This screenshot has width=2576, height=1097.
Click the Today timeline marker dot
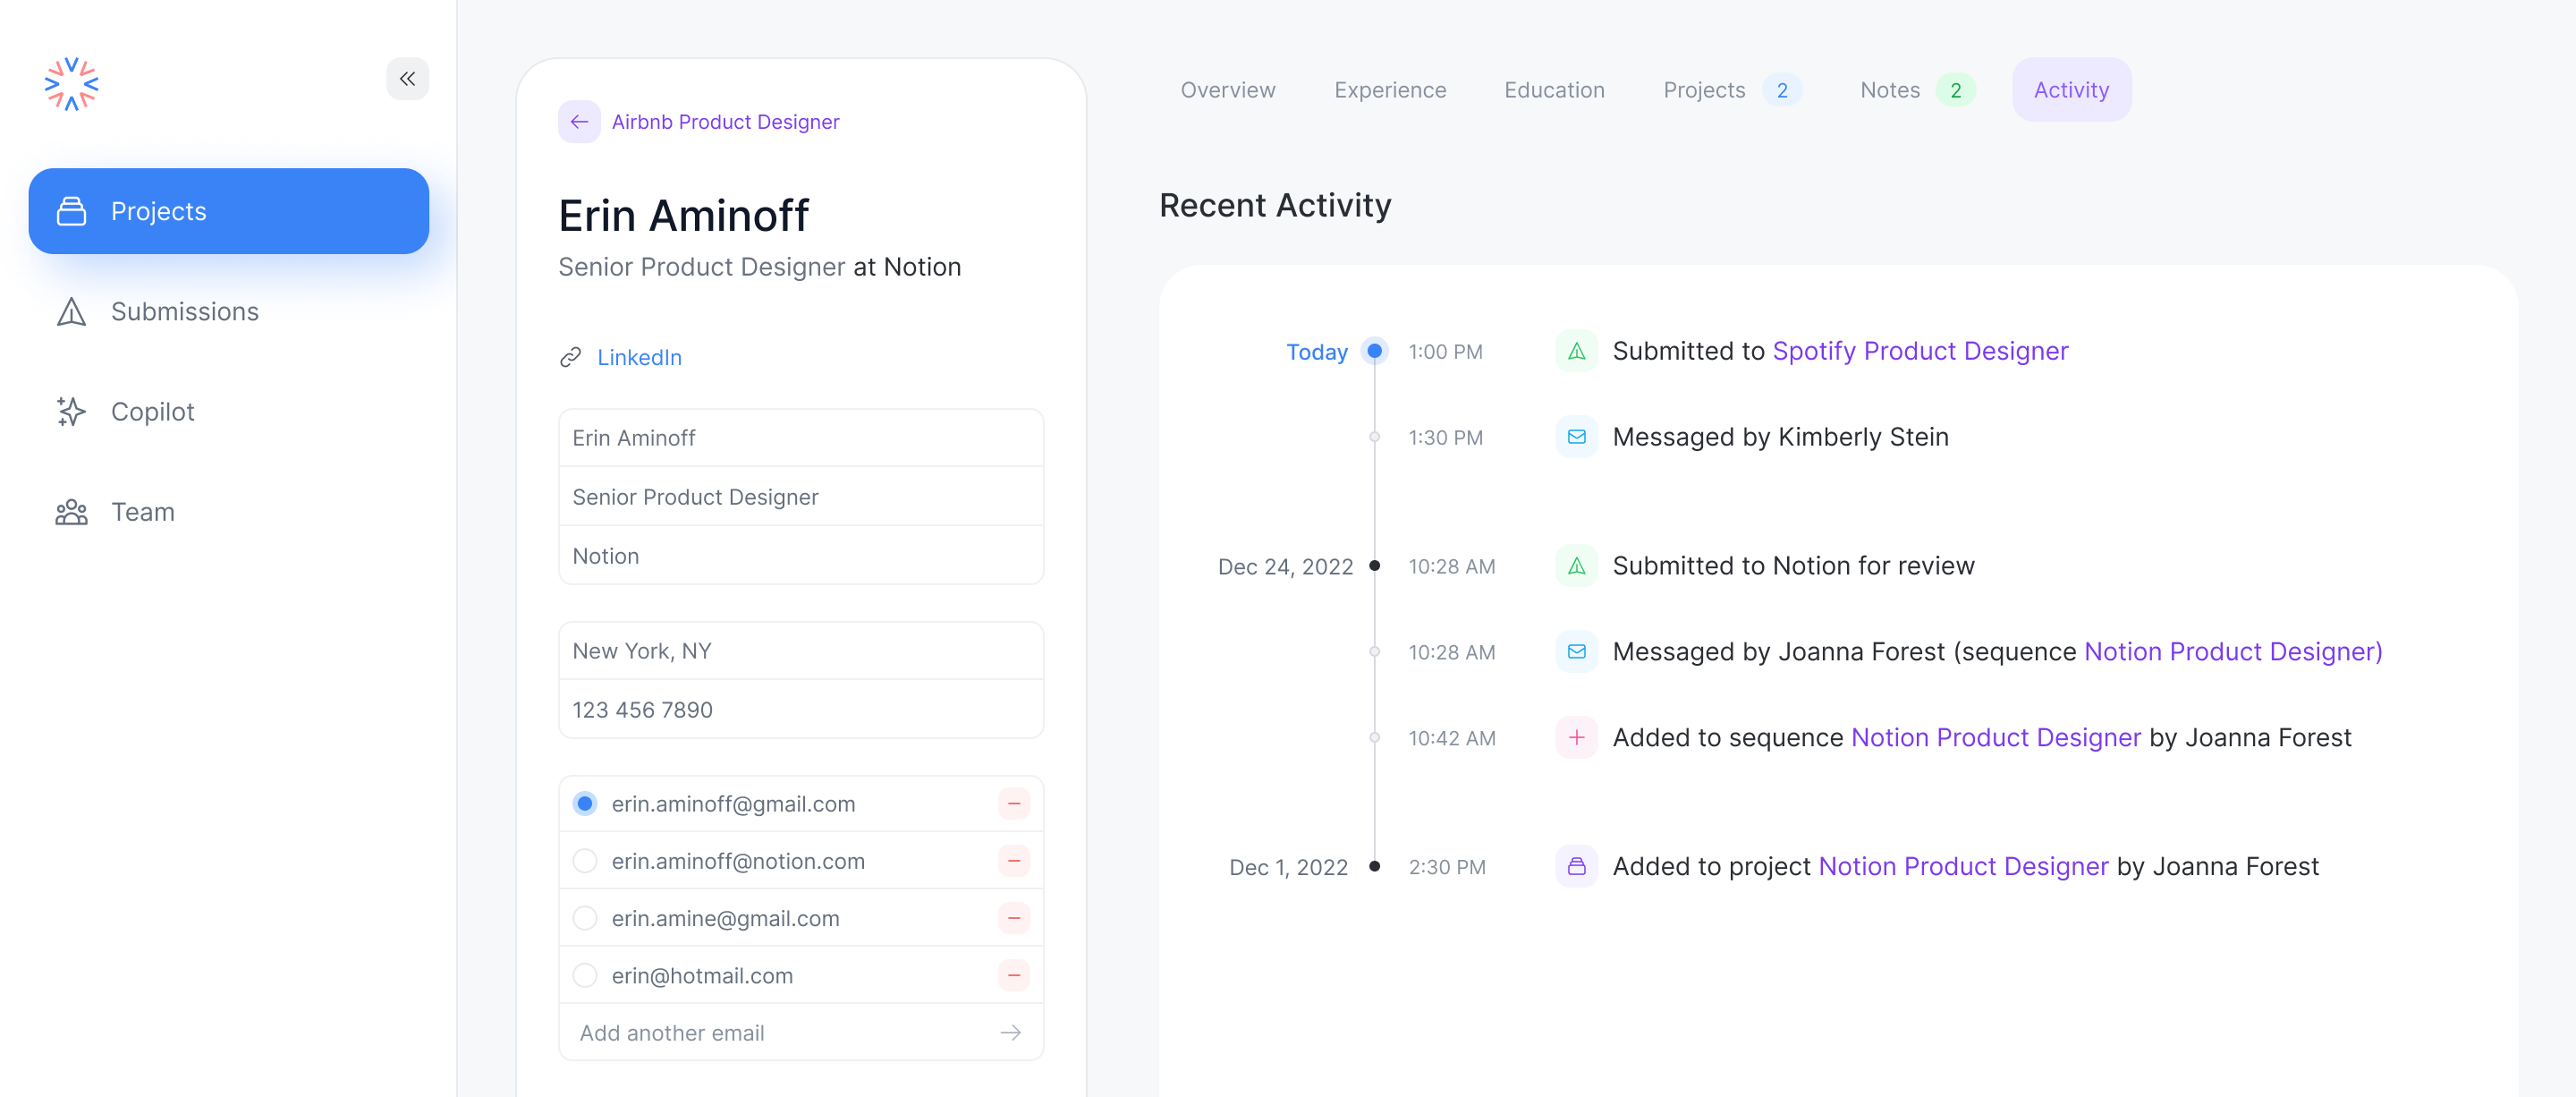(x=1374, y=351)
